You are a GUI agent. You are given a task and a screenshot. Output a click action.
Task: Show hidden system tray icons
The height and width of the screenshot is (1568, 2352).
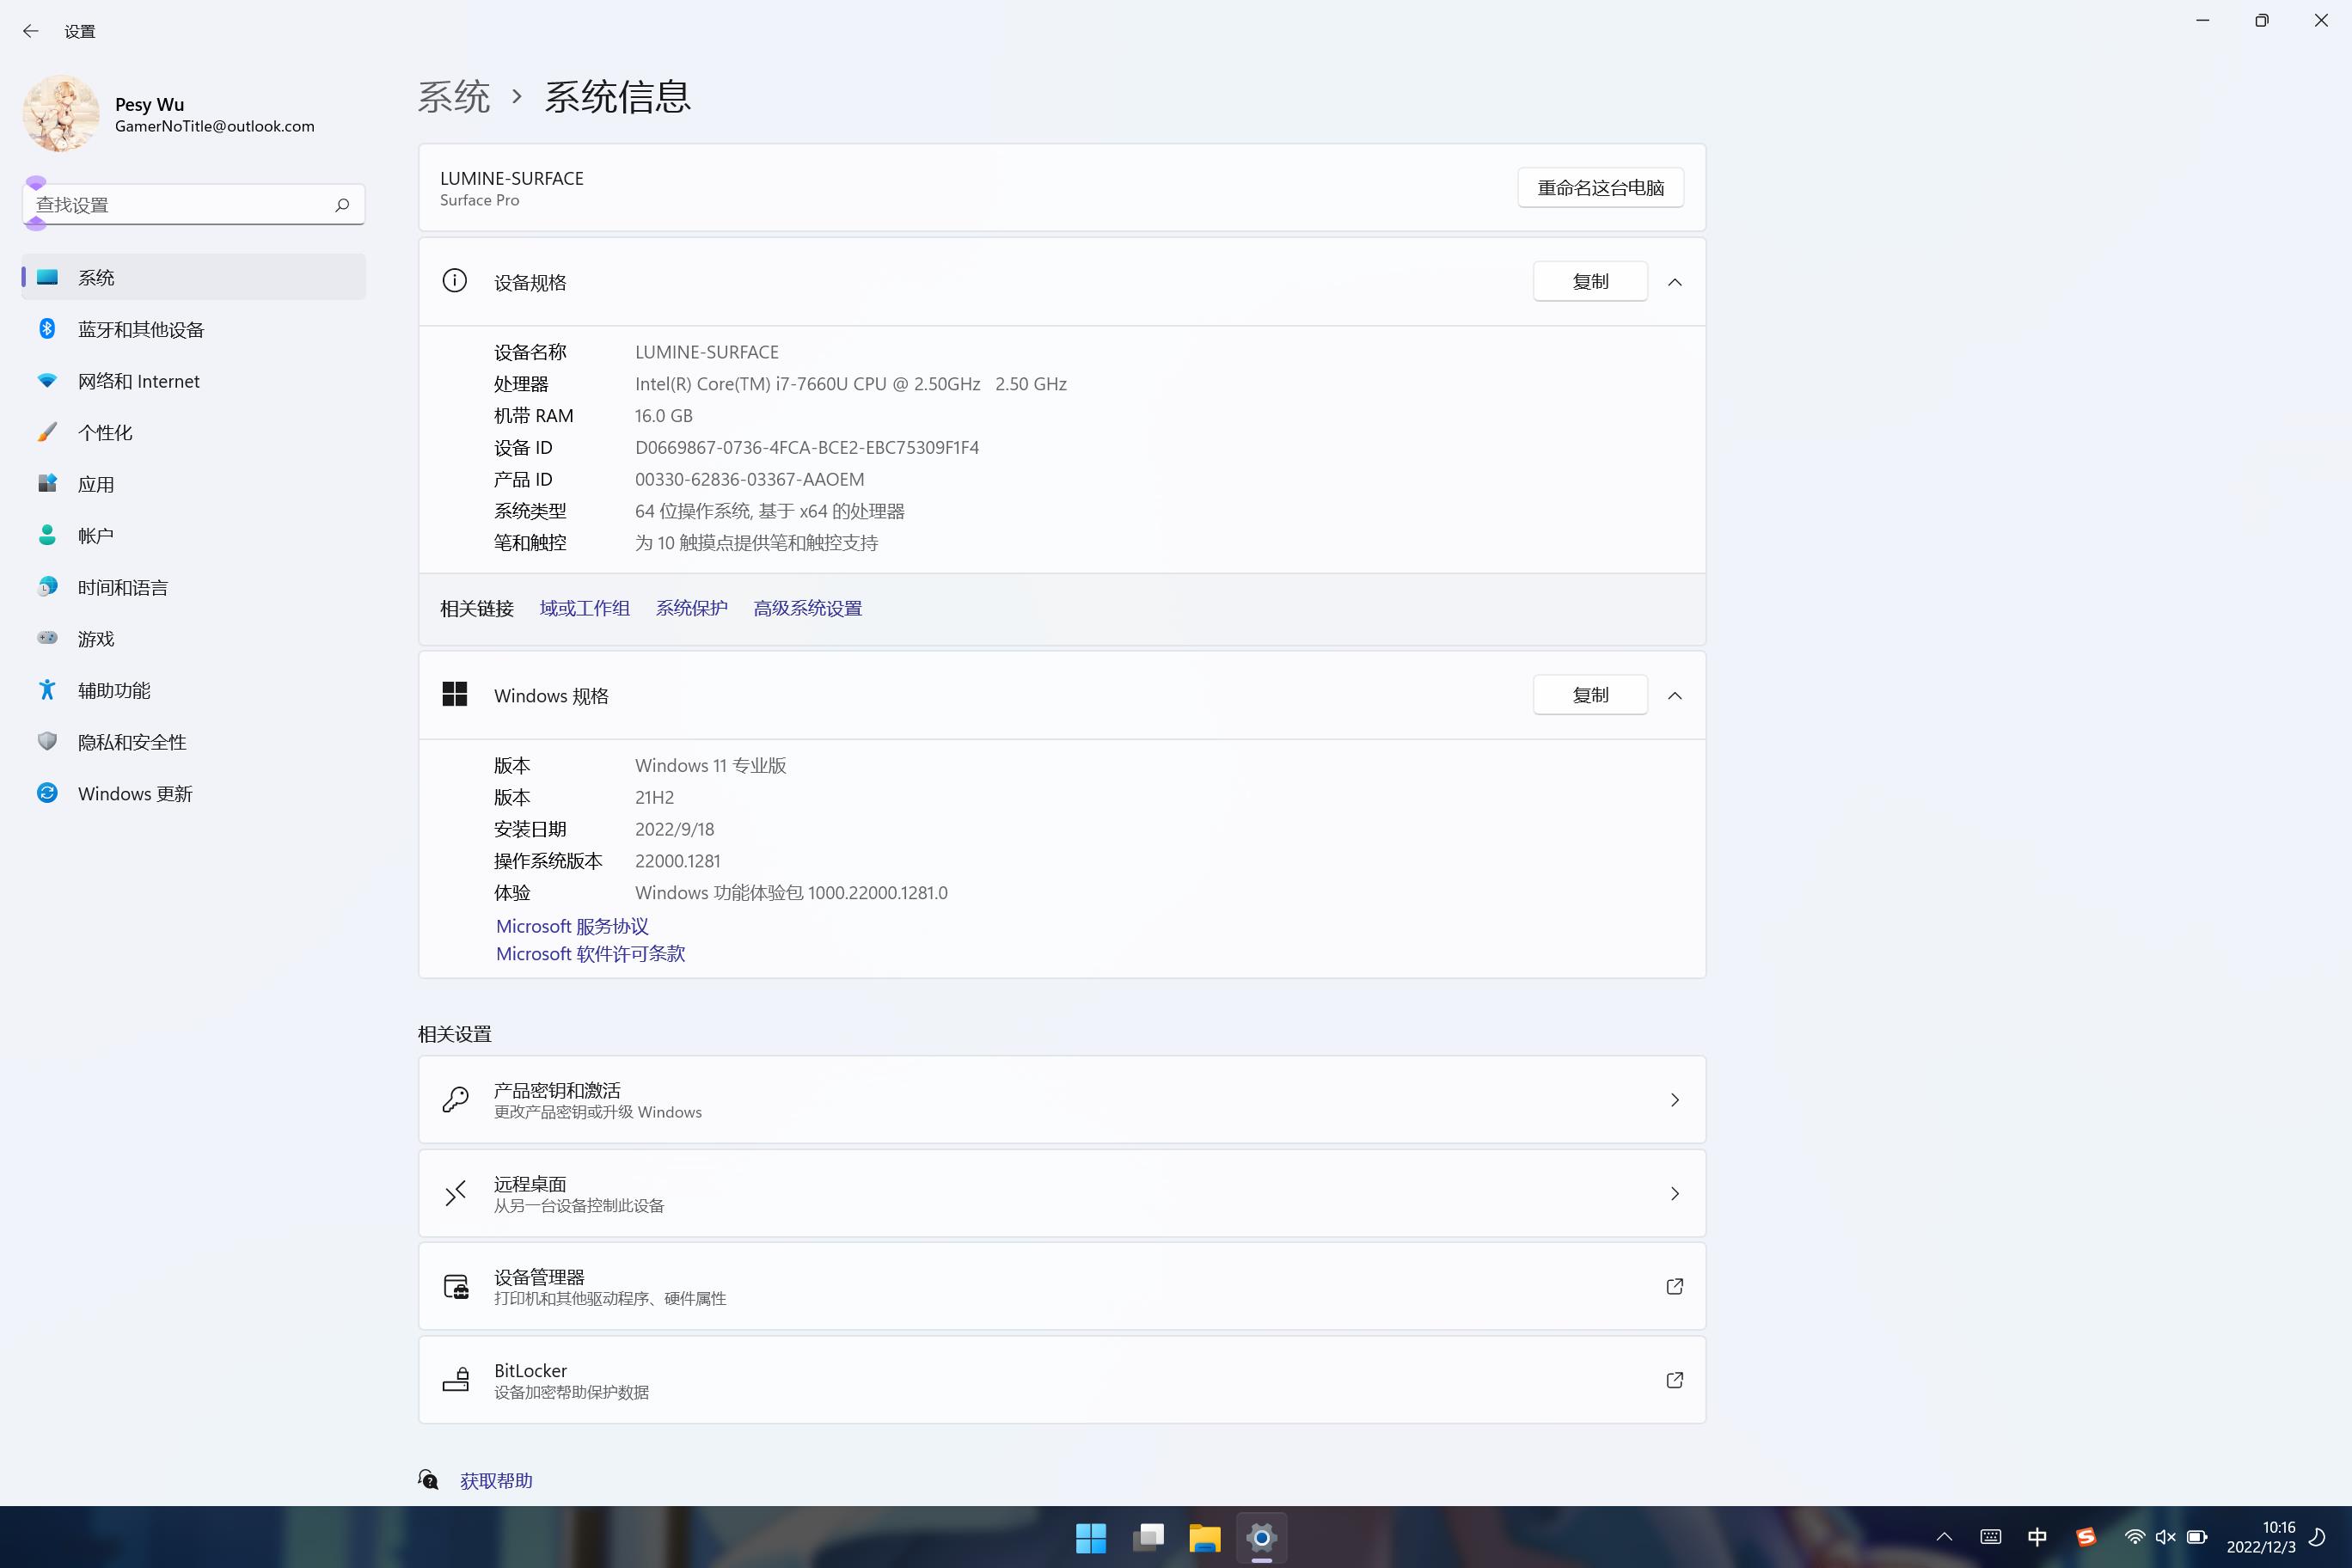coord(1944,1537)
